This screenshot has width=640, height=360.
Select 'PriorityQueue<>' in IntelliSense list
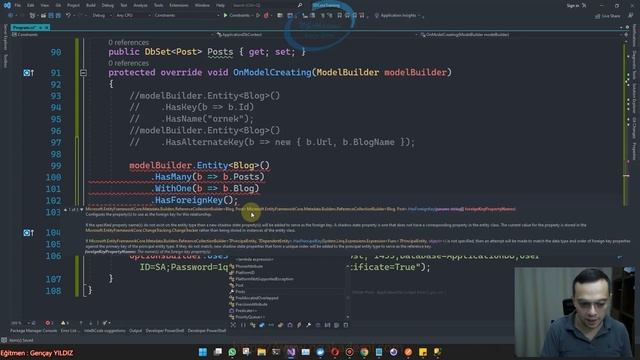click(288, 317)
